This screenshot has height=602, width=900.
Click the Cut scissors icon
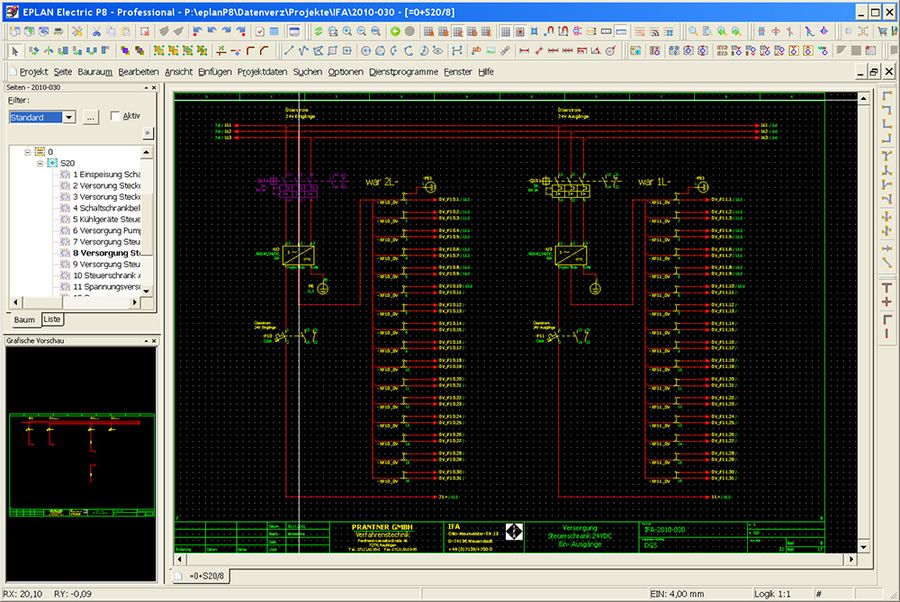pyautogui.click(x=96, y=32)
